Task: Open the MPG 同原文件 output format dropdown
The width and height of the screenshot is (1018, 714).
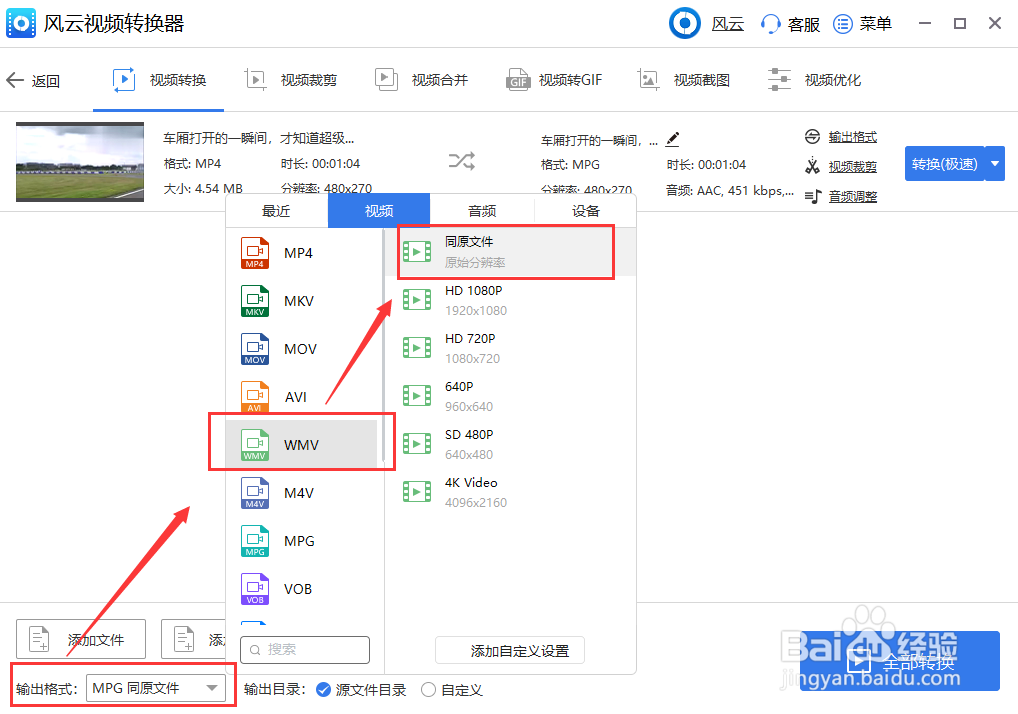Action: click(x=158, y=688)
